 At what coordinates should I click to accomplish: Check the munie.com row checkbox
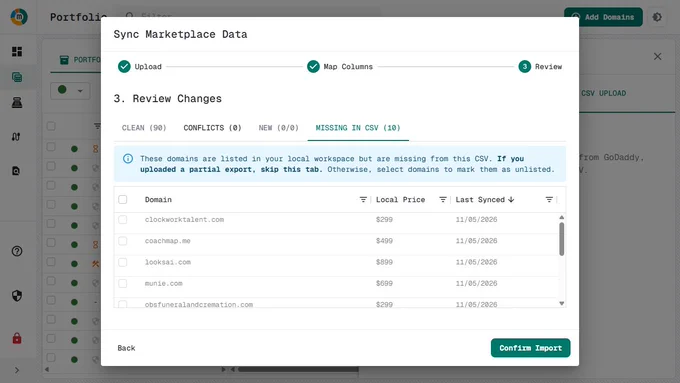coord(123,283)
